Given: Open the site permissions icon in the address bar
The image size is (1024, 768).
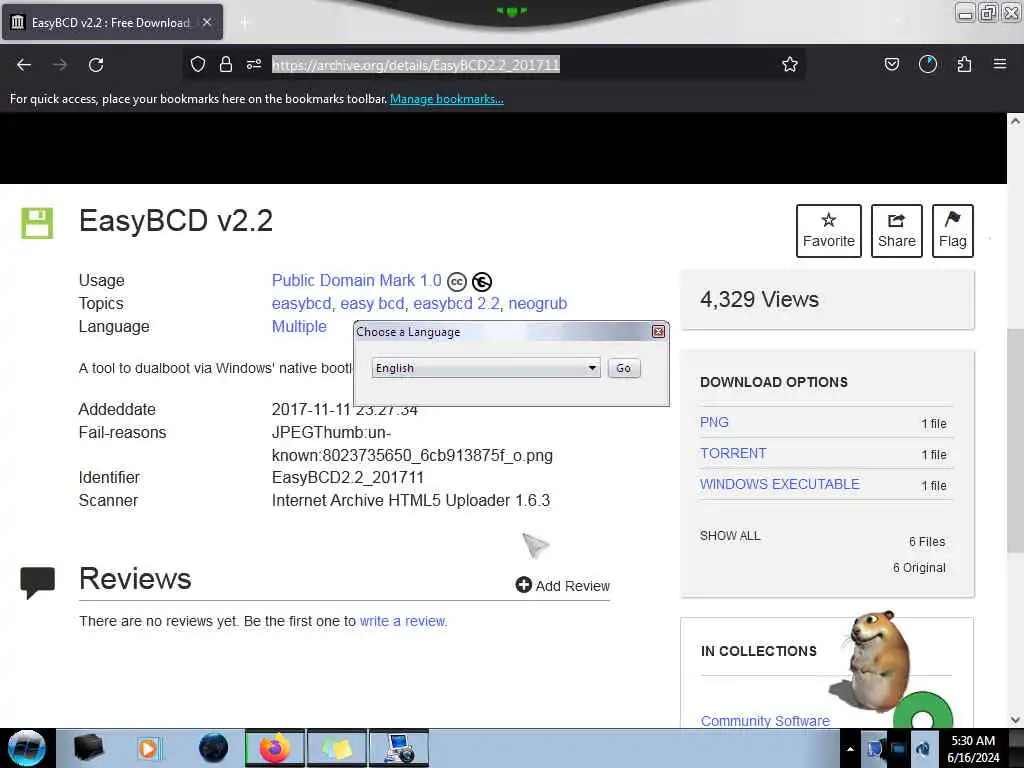Looking at the screenshot, I should click(x=254, y=64).
